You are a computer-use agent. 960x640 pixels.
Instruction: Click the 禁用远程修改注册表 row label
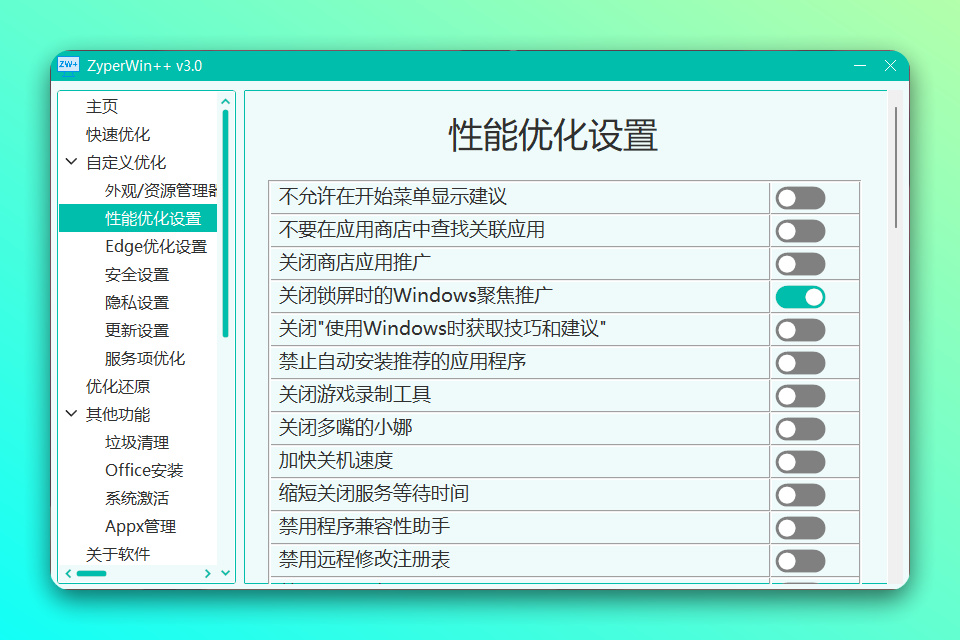(x=364, y=559)
